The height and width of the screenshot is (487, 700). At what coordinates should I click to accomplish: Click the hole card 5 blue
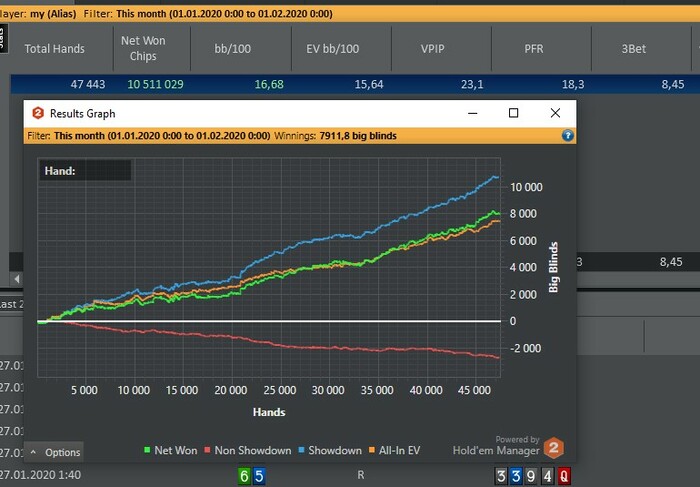pos(259,476)
